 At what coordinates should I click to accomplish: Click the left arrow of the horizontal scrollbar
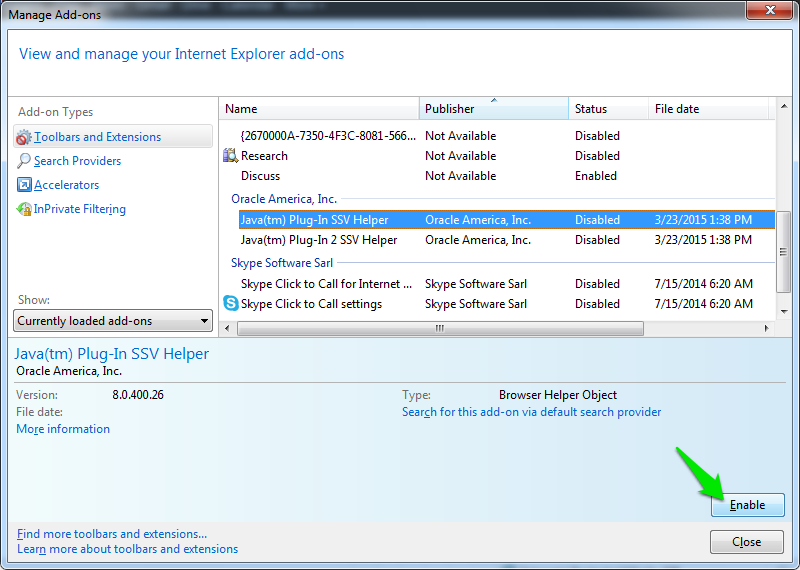coord(228,328)
